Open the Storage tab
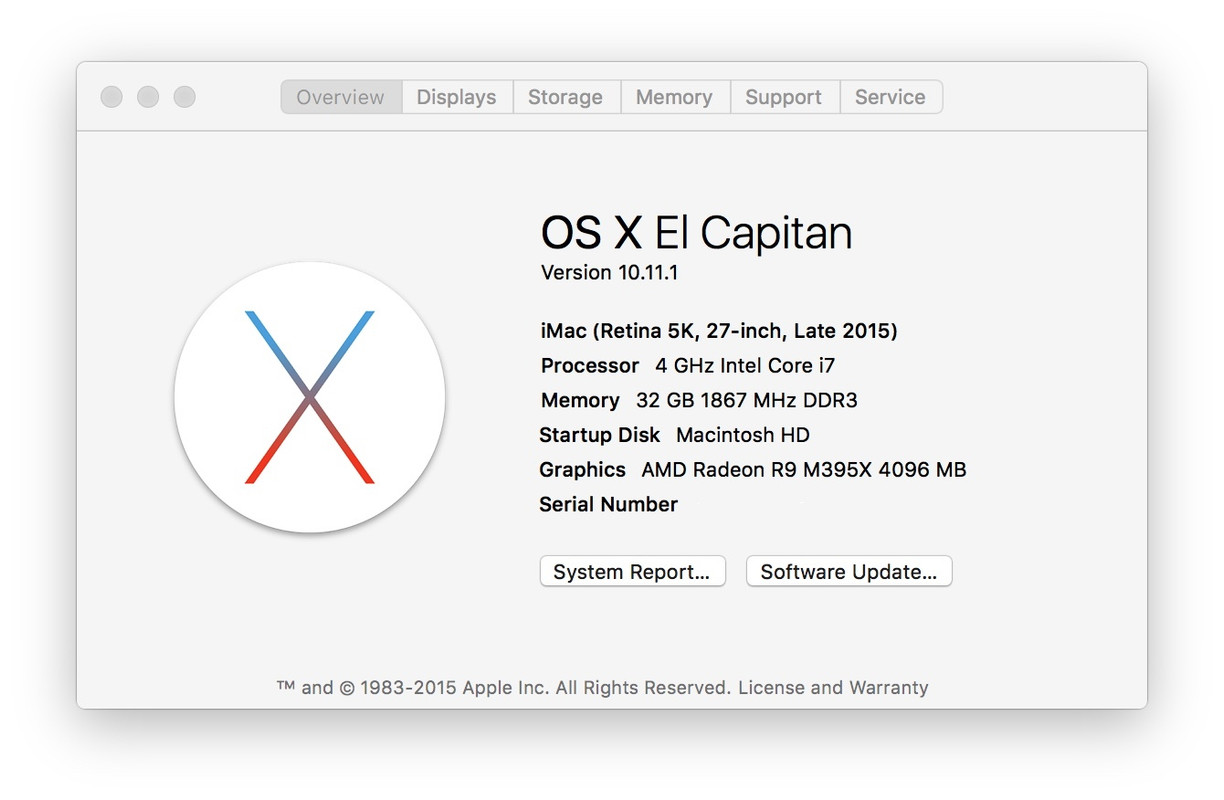Screen dimensions: 1224x800 566,97
